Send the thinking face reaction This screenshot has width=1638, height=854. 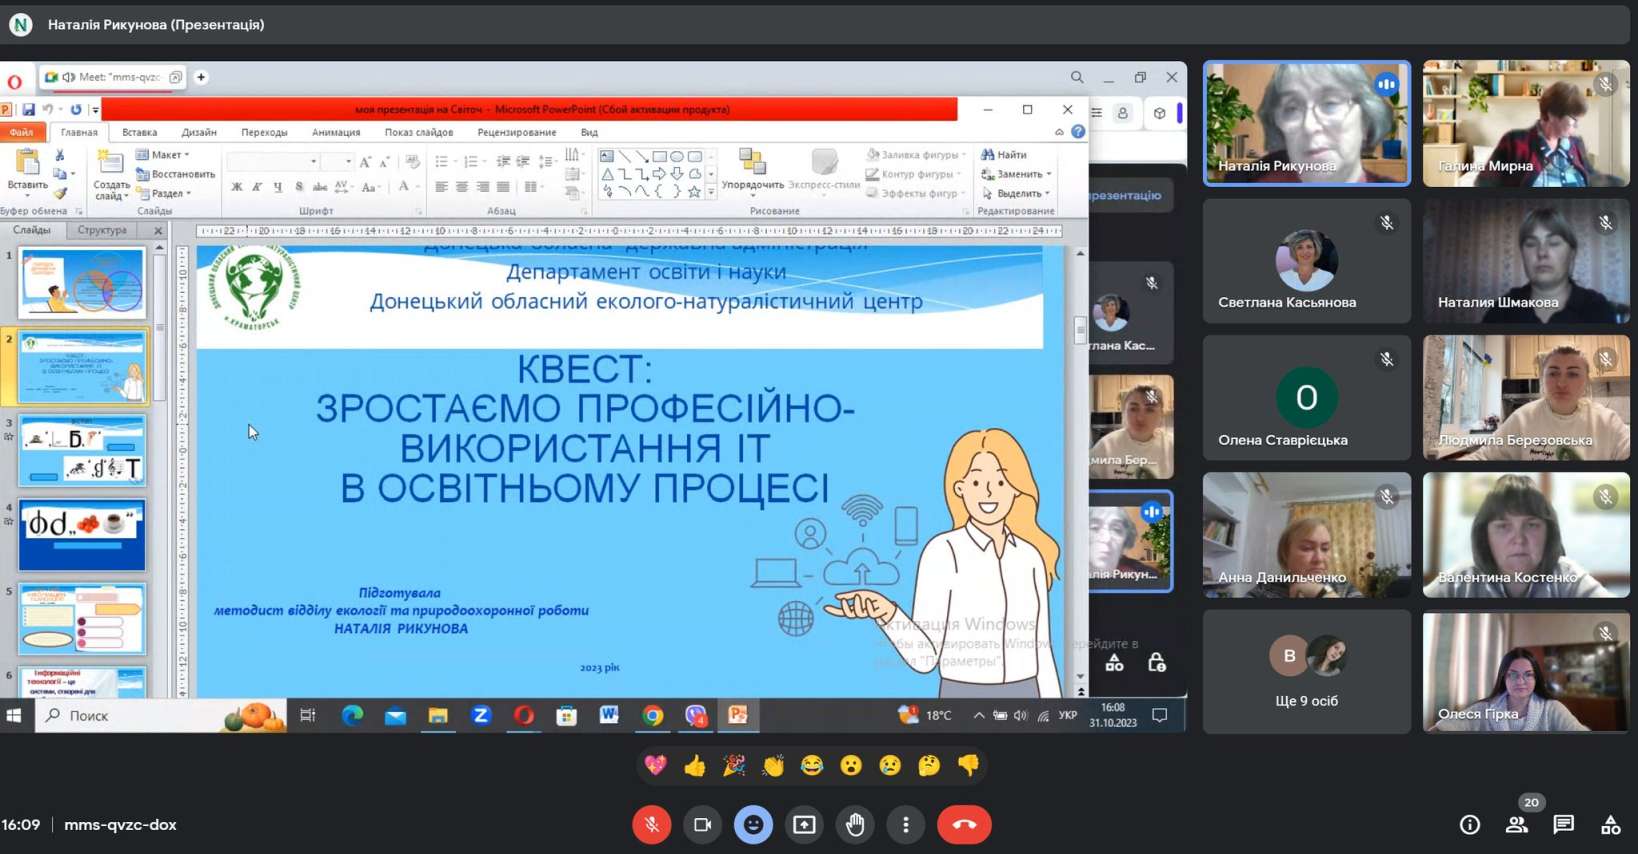tap(929, 766)
